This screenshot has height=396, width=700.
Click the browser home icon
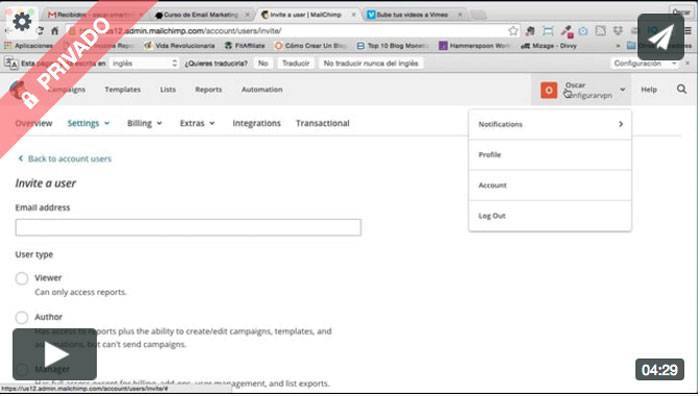click(x=55, y=31)
